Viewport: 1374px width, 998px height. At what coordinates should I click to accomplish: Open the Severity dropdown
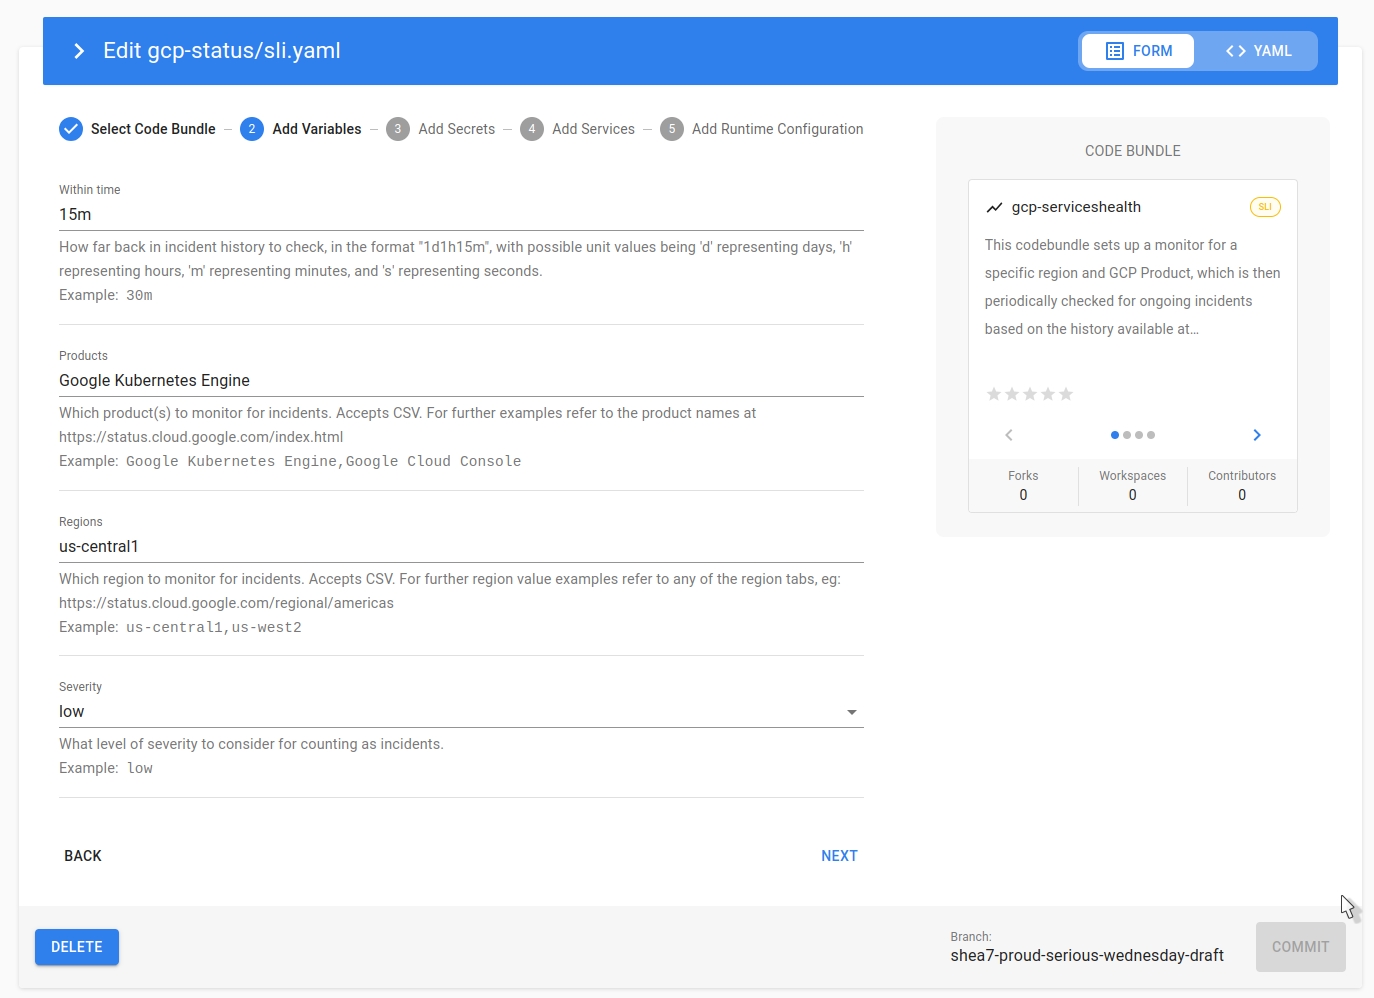pos(852,711)
